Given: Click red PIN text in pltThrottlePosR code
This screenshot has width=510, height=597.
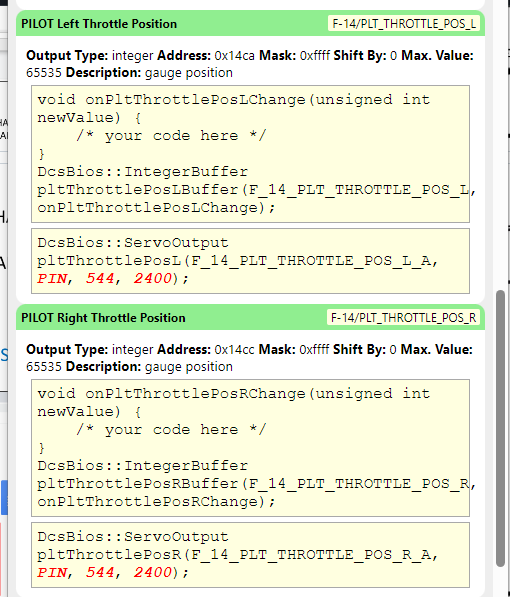Looking at the screenshot, I should tap(52, 572).
